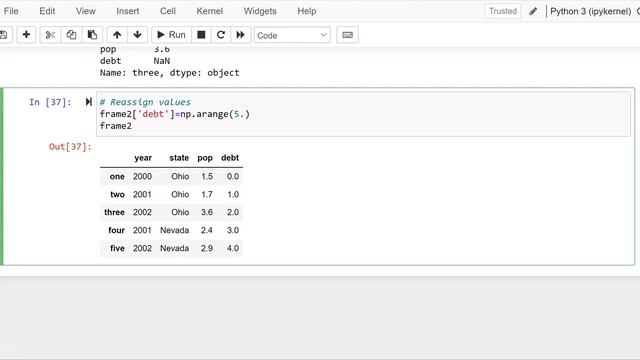Viewport: 640px width, 360px height.
Task: Click the '# Reassign values' comment line
Action: [x=145, y=102]
